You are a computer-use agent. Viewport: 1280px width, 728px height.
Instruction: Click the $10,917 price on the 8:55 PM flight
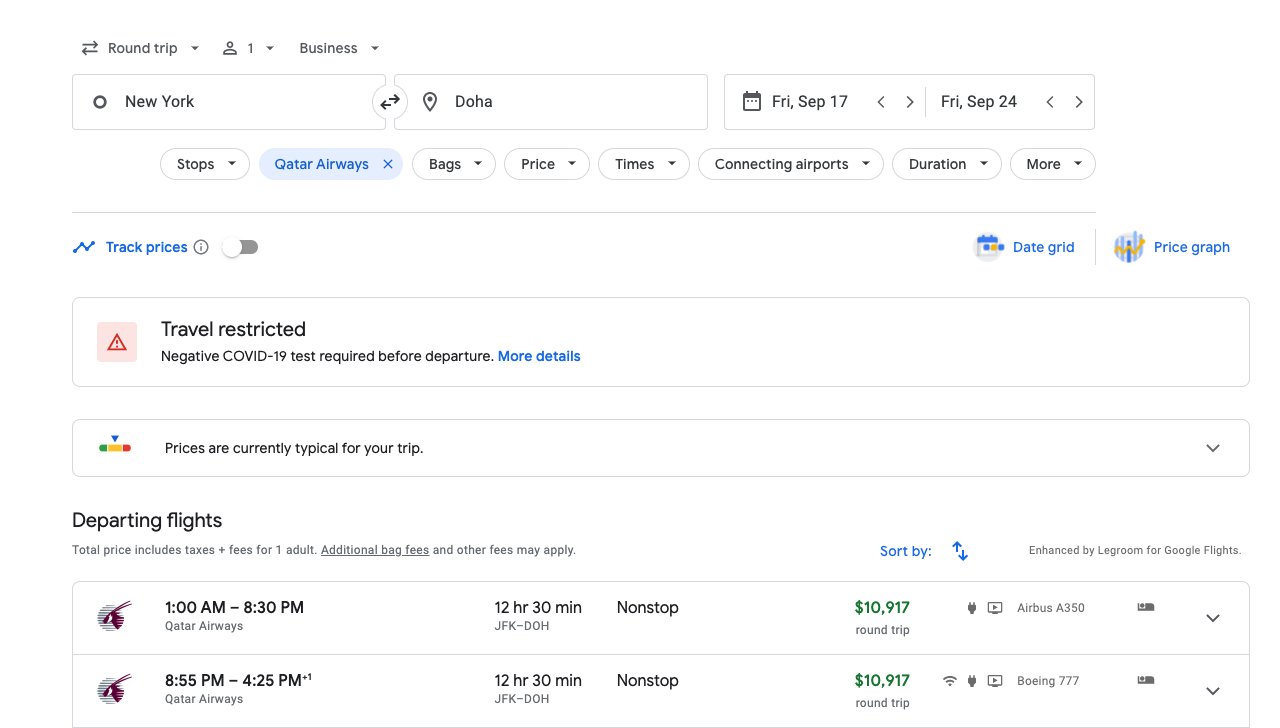point(882,680)
